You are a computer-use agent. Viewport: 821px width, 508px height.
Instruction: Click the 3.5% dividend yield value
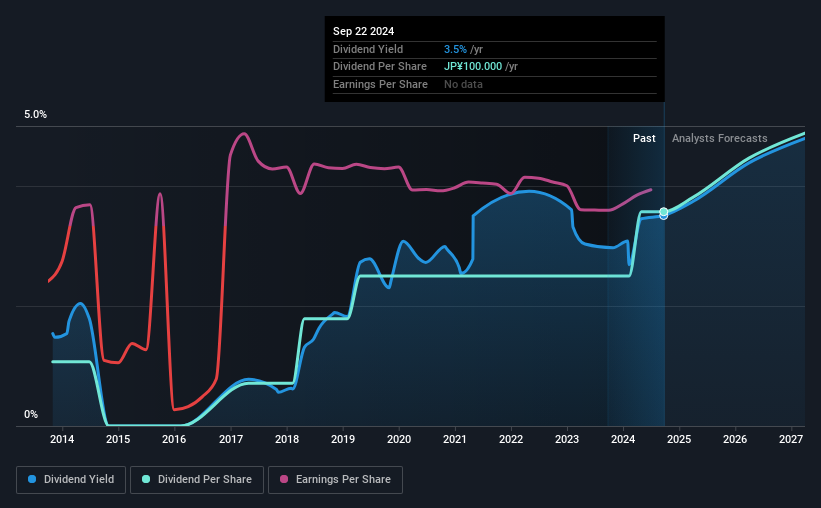pos(455,49)
